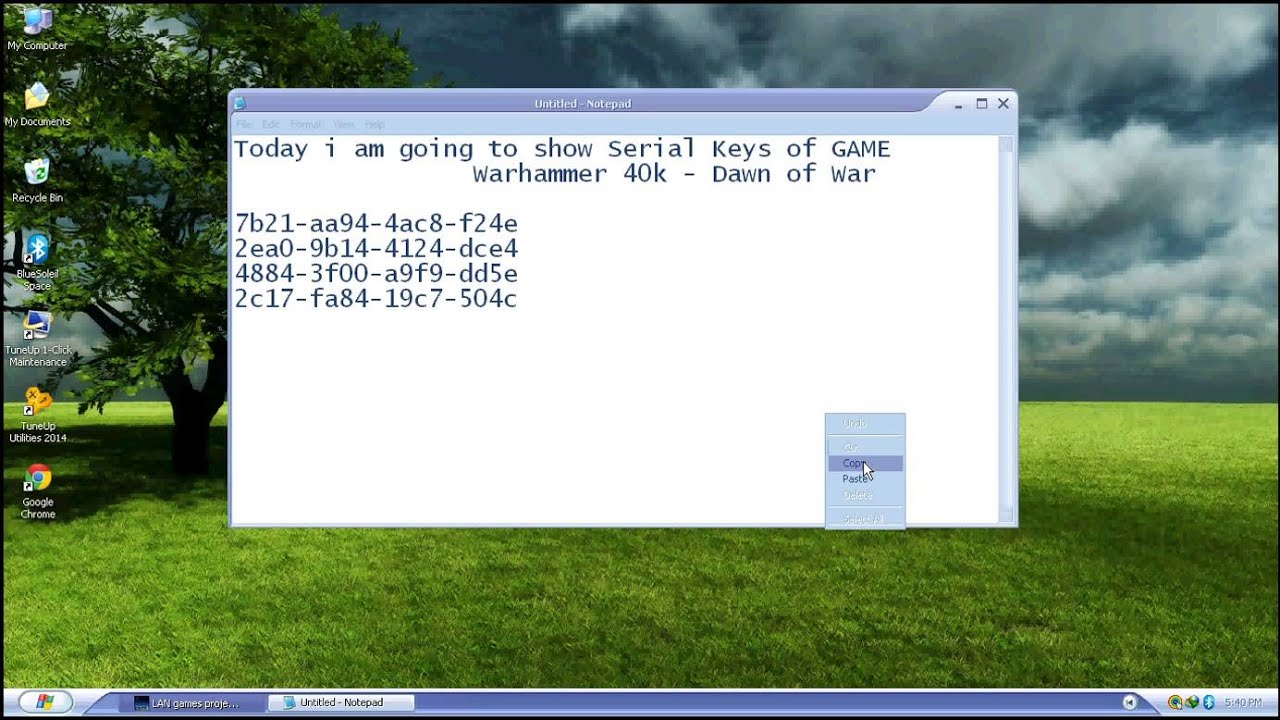Viewport: 1280px width, 720px height.
Task: Click the Notepad title bar icon
Action: tap(240, 103)
